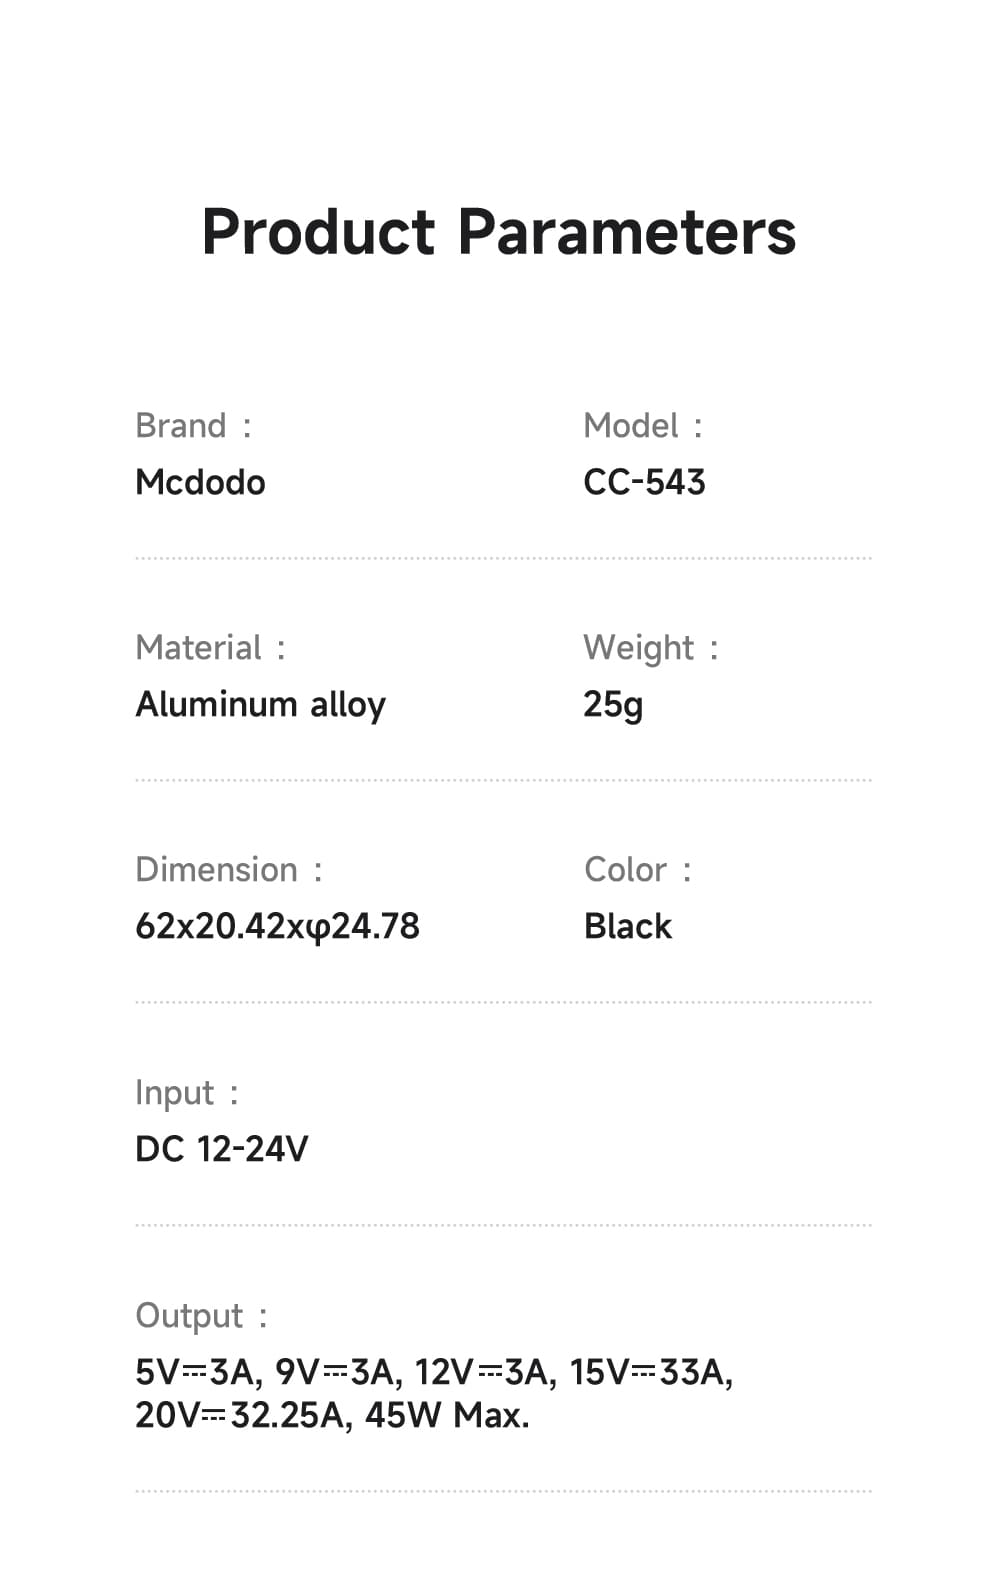Click the 15V 33A output spec
Viewport: 1000px width, 1593px height.
(650, 1372)
